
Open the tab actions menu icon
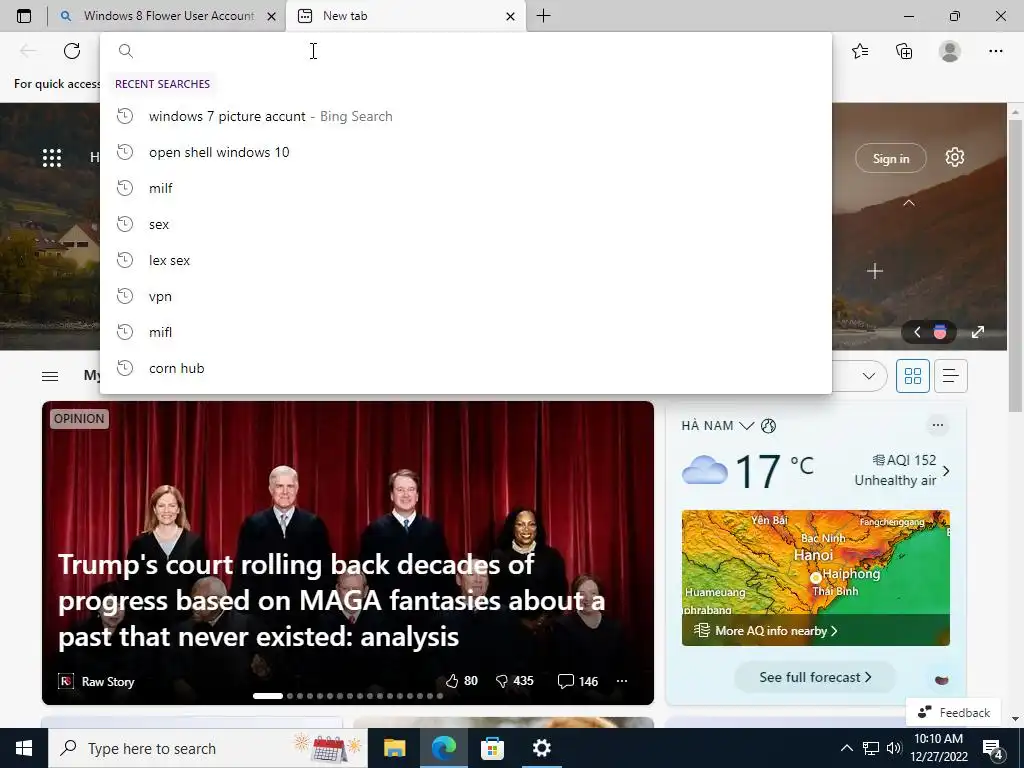click(x=24, y=16)
